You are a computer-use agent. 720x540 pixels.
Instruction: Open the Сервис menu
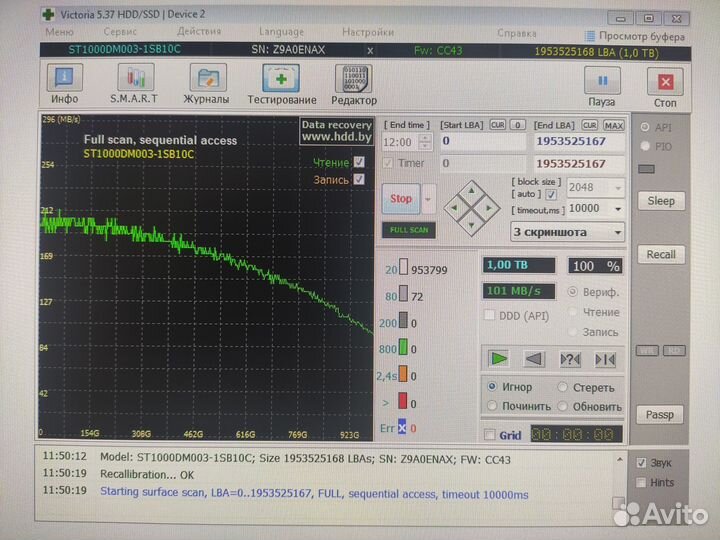click(x=120, y=32)
